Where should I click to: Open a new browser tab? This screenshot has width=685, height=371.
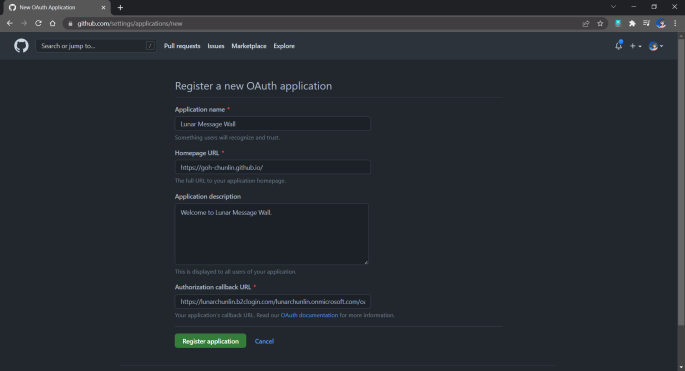pos(120,7)
